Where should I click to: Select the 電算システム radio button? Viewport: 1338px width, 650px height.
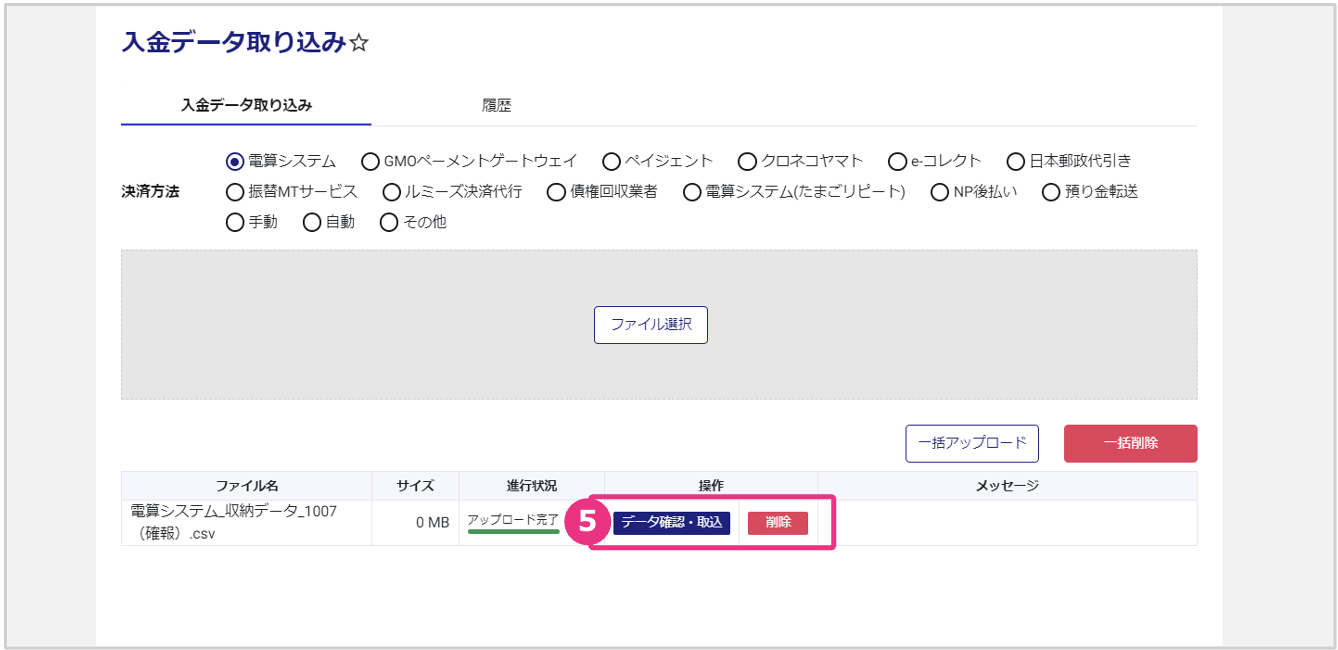(236, 161)
